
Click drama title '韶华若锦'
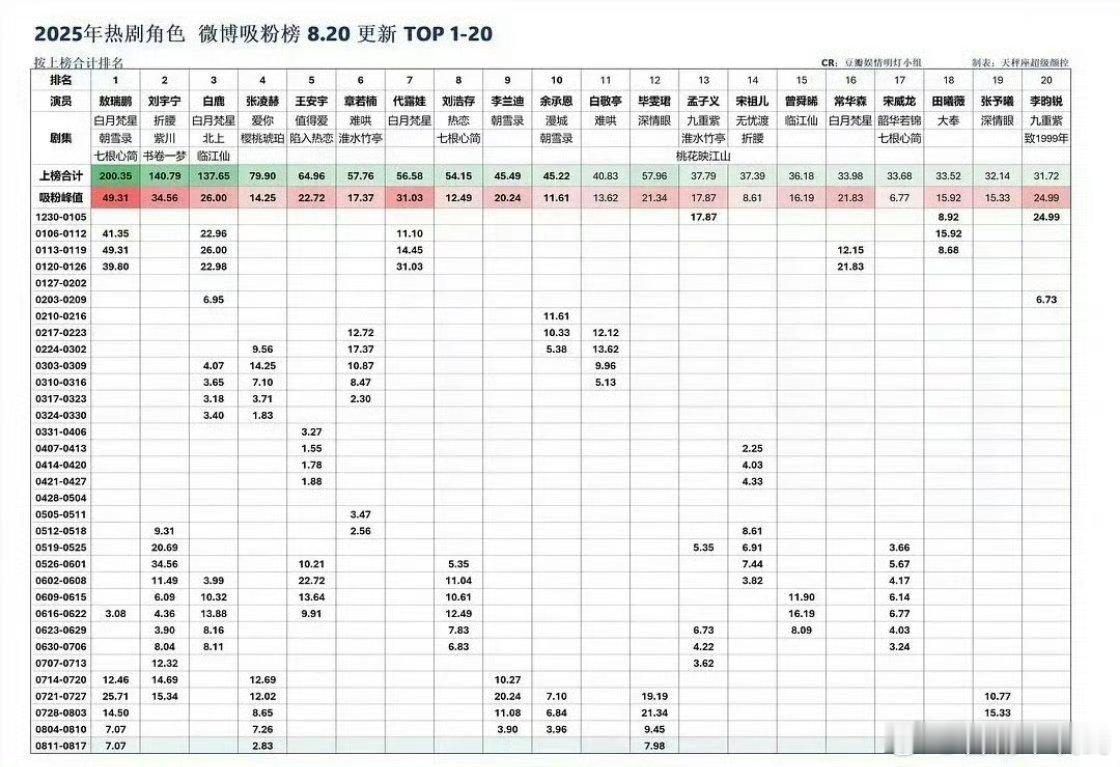(x=899, y=121)
